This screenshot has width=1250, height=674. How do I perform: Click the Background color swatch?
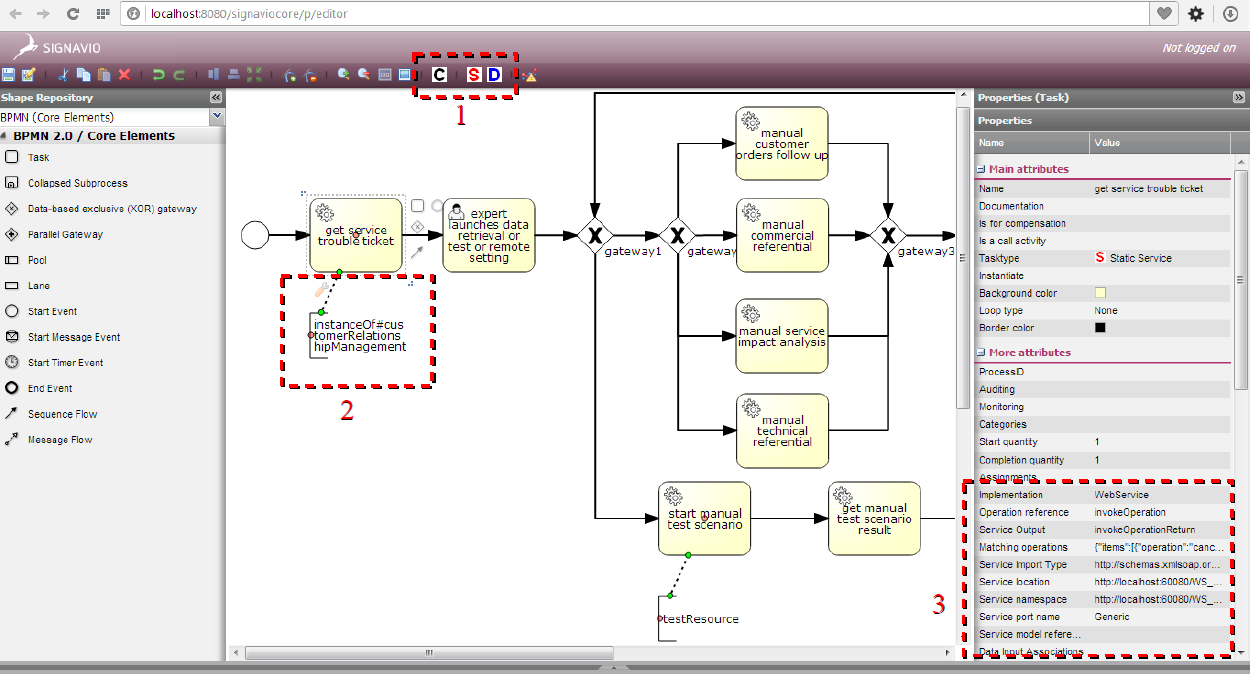(x=1100, y=293)
